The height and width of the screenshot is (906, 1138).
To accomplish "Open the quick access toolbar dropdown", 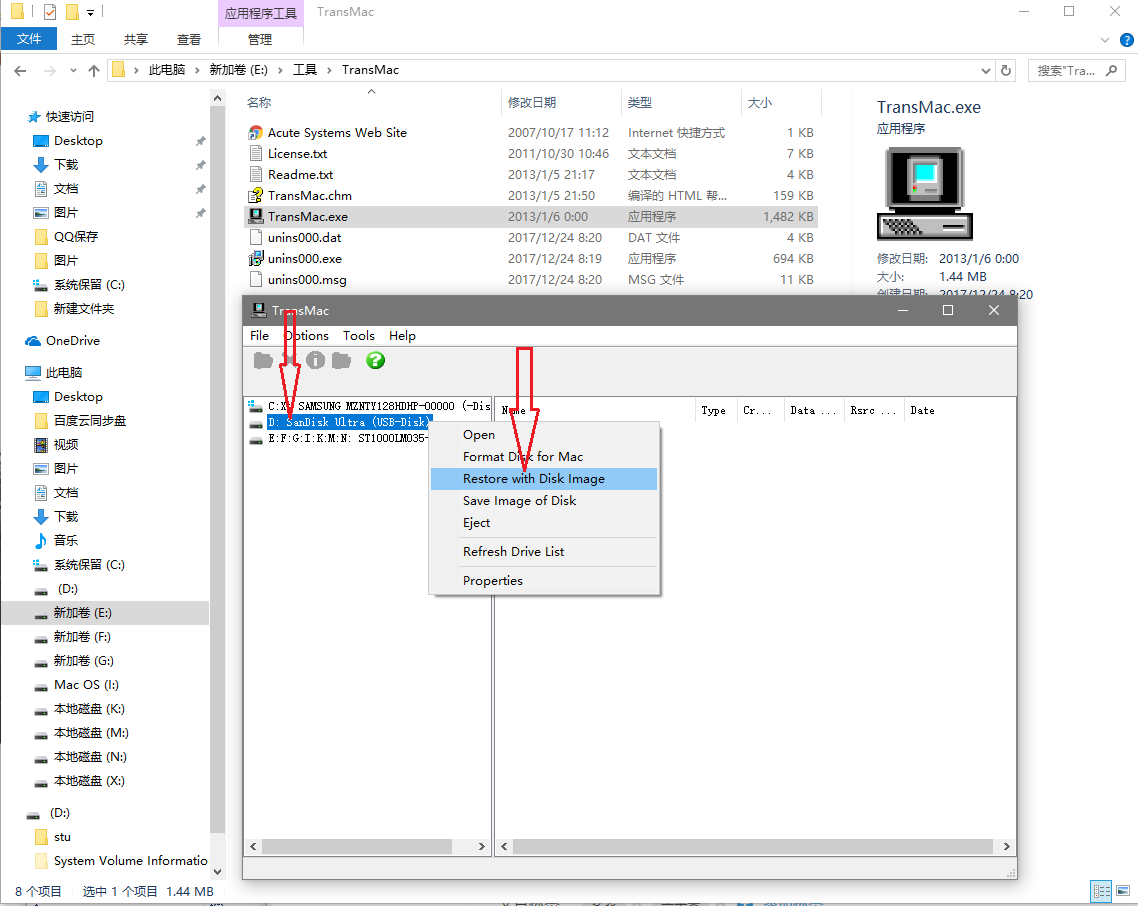I will (91, 12).
